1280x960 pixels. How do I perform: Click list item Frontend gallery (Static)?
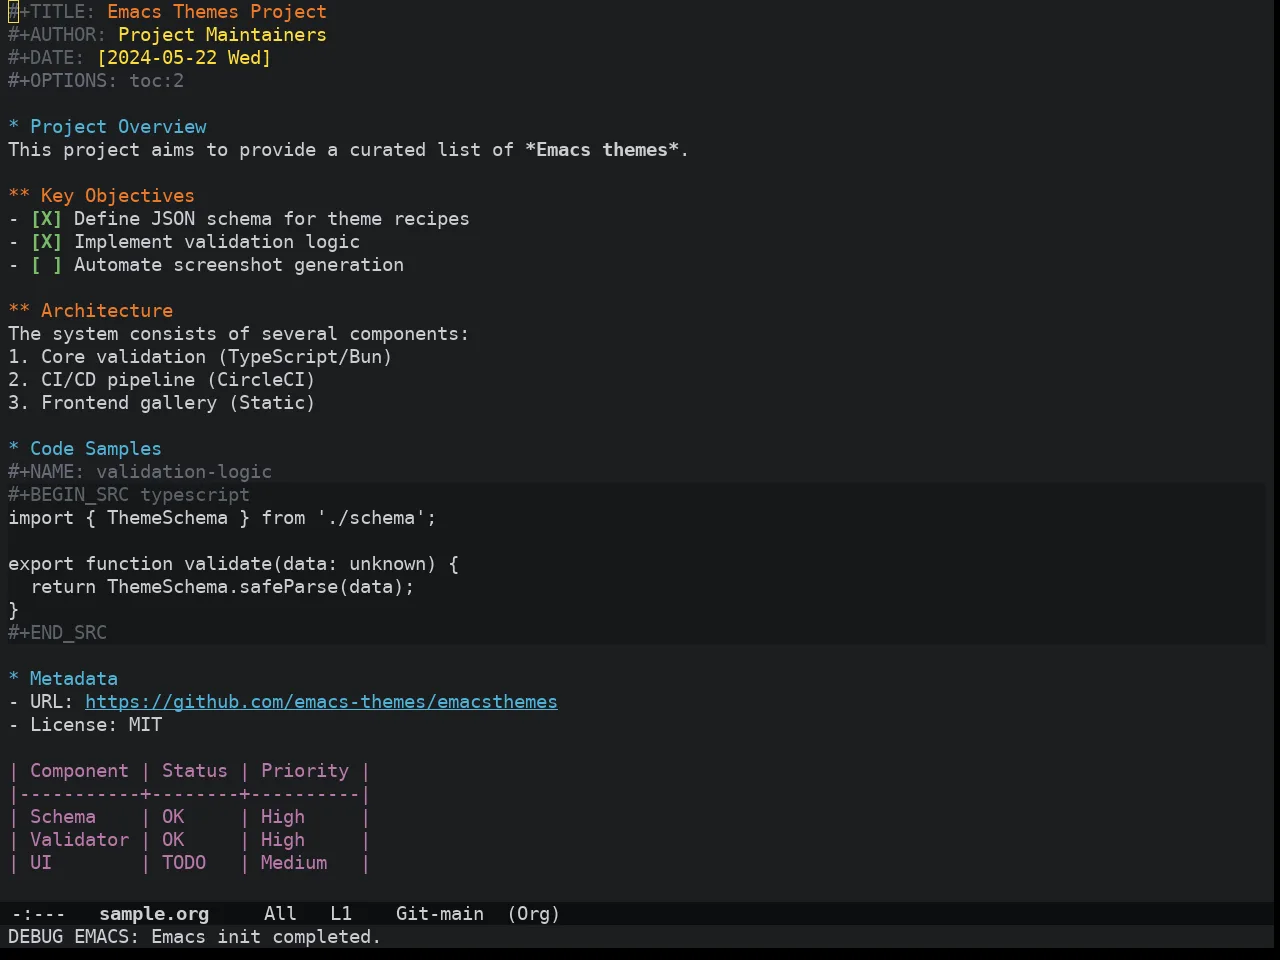[162, 403]
